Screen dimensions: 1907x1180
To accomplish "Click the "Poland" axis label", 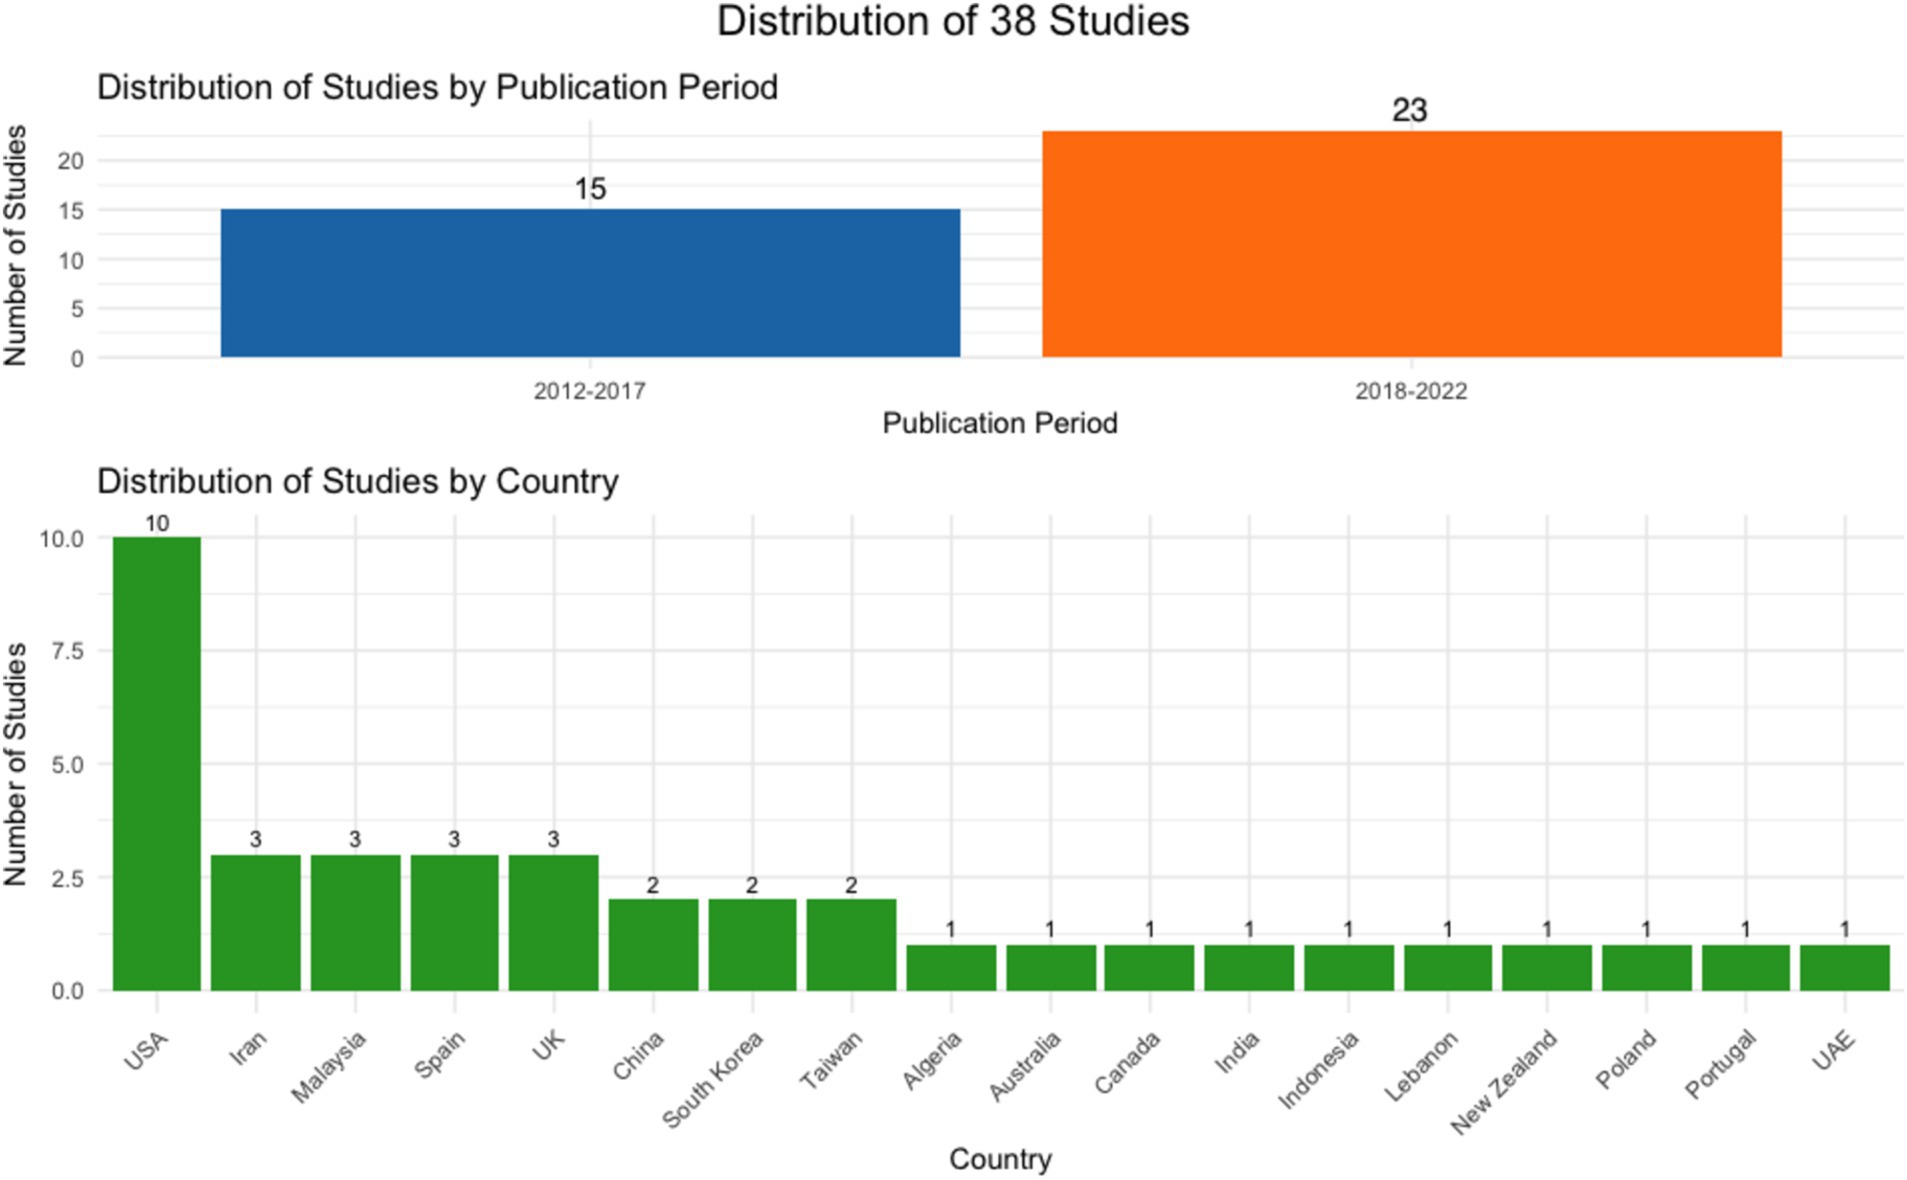I will 1626,1060.
